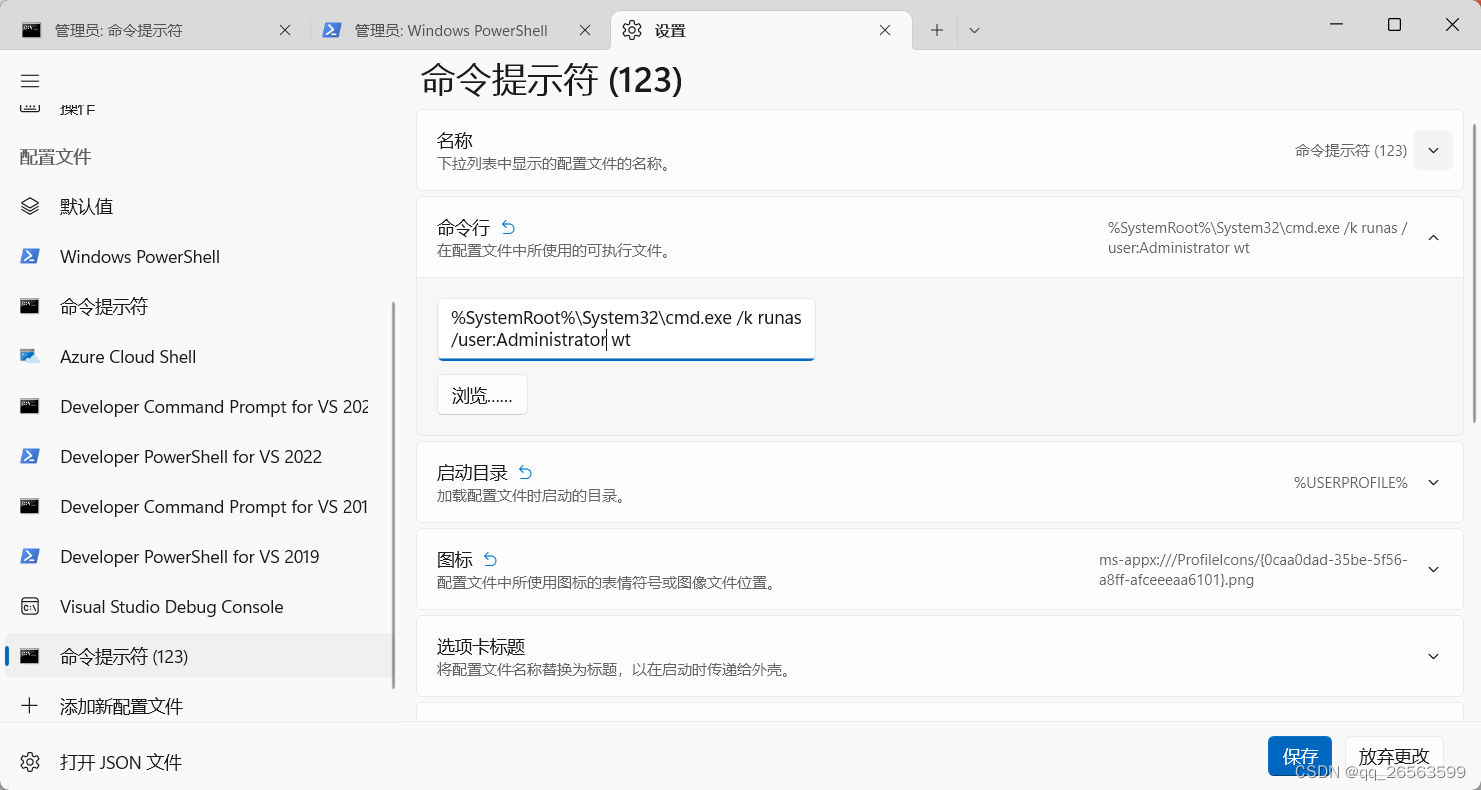Image resolution: width=1481 pixels, height=790 pixels.
Task: Click the PowerShell tab icon
Action: [x=332, y=30]
